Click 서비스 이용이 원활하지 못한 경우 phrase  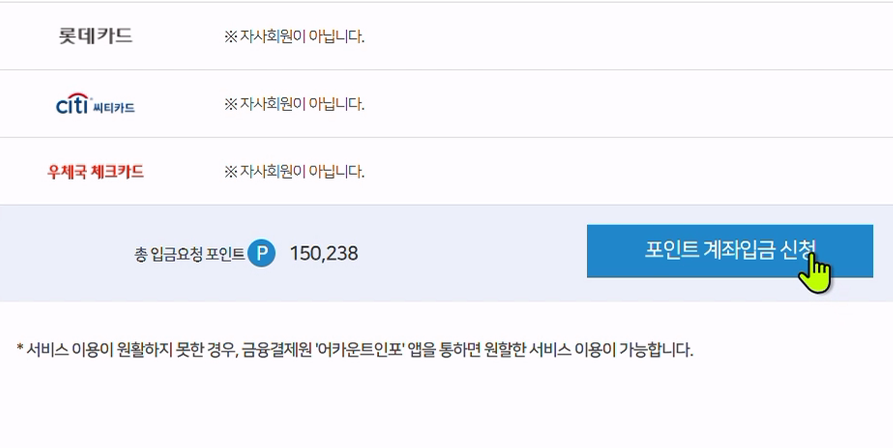click(x=132, y=350)
